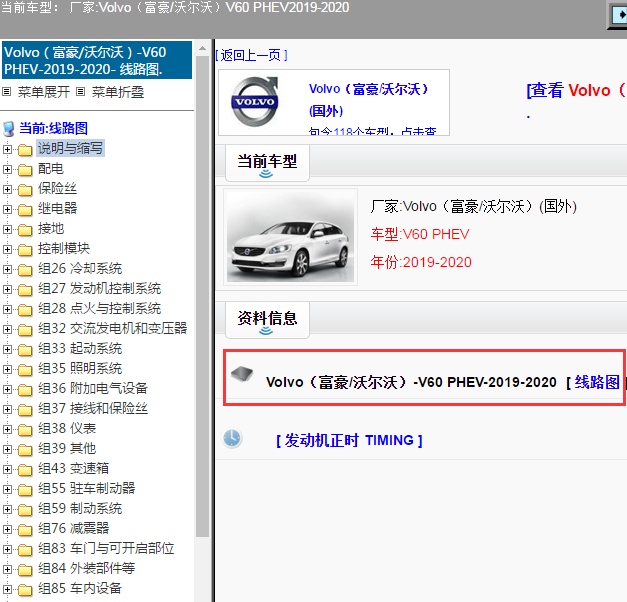Expand the 配电 tree node

coord(7,169)
